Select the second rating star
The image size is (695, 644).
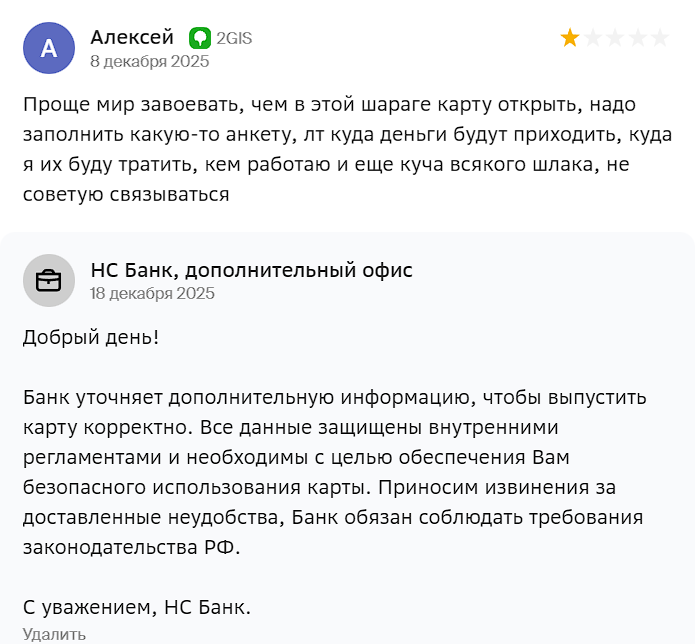[592, 38]
